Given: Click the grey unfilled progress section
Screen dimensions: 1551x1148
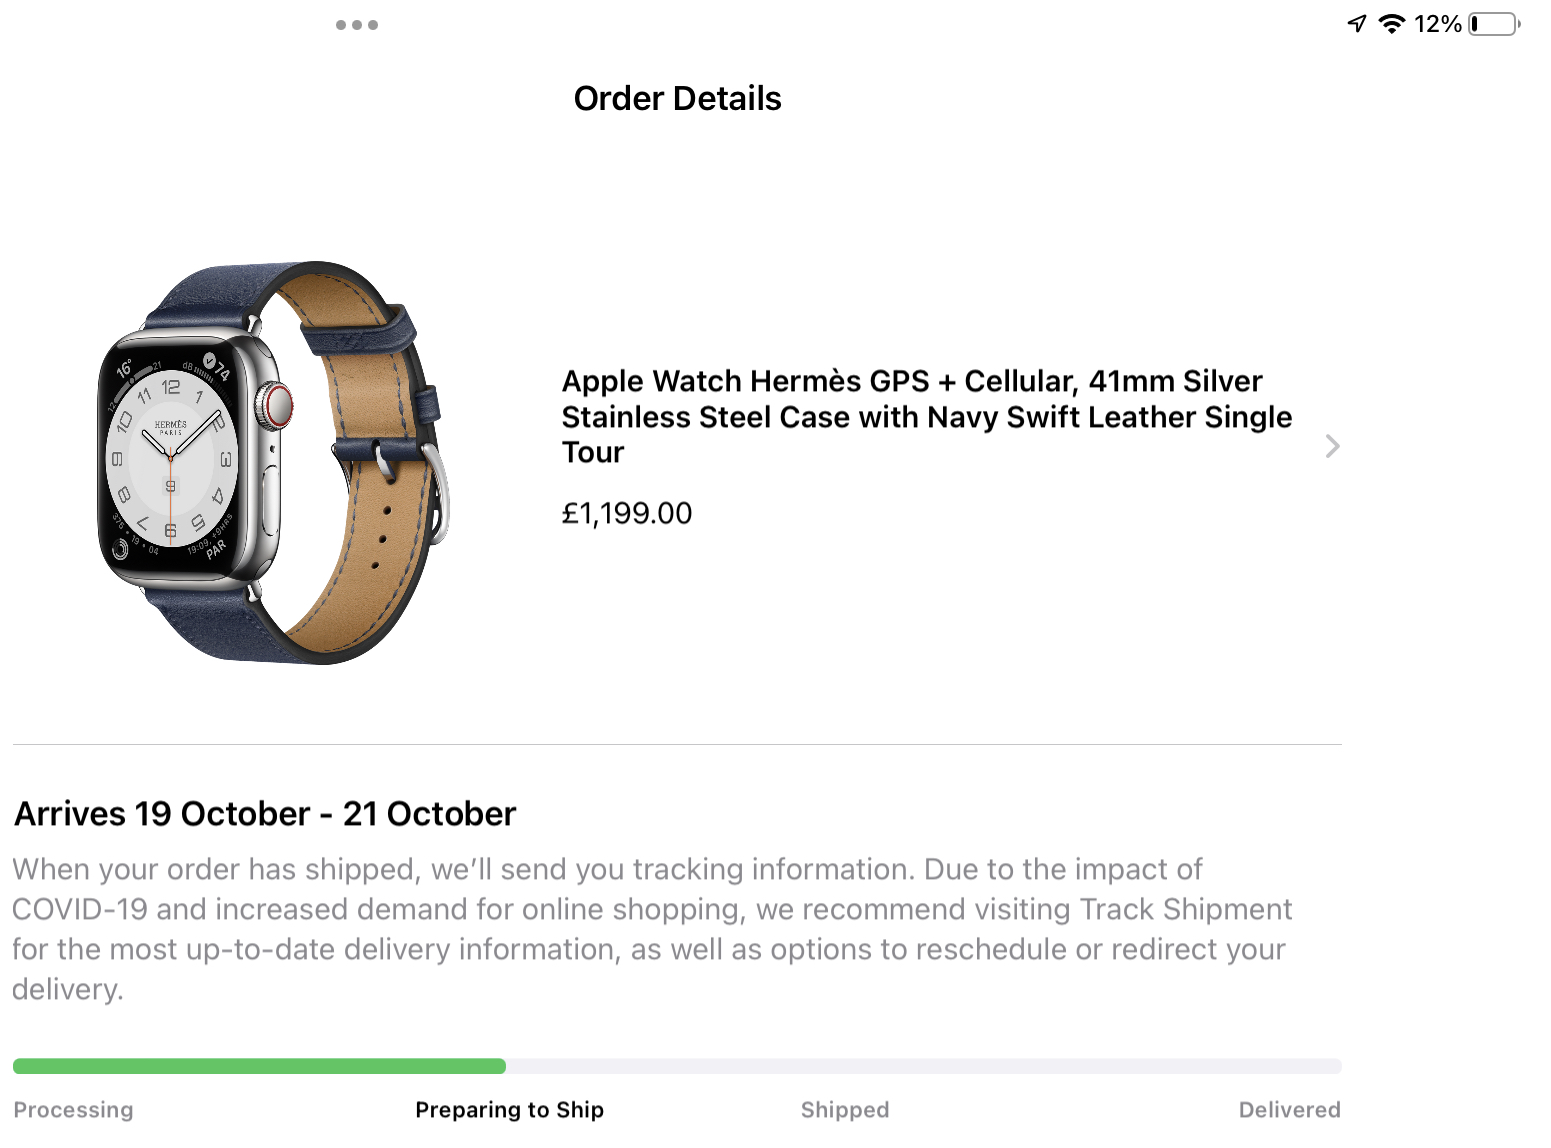Looking at the screenshot, I should point(922,1066).
